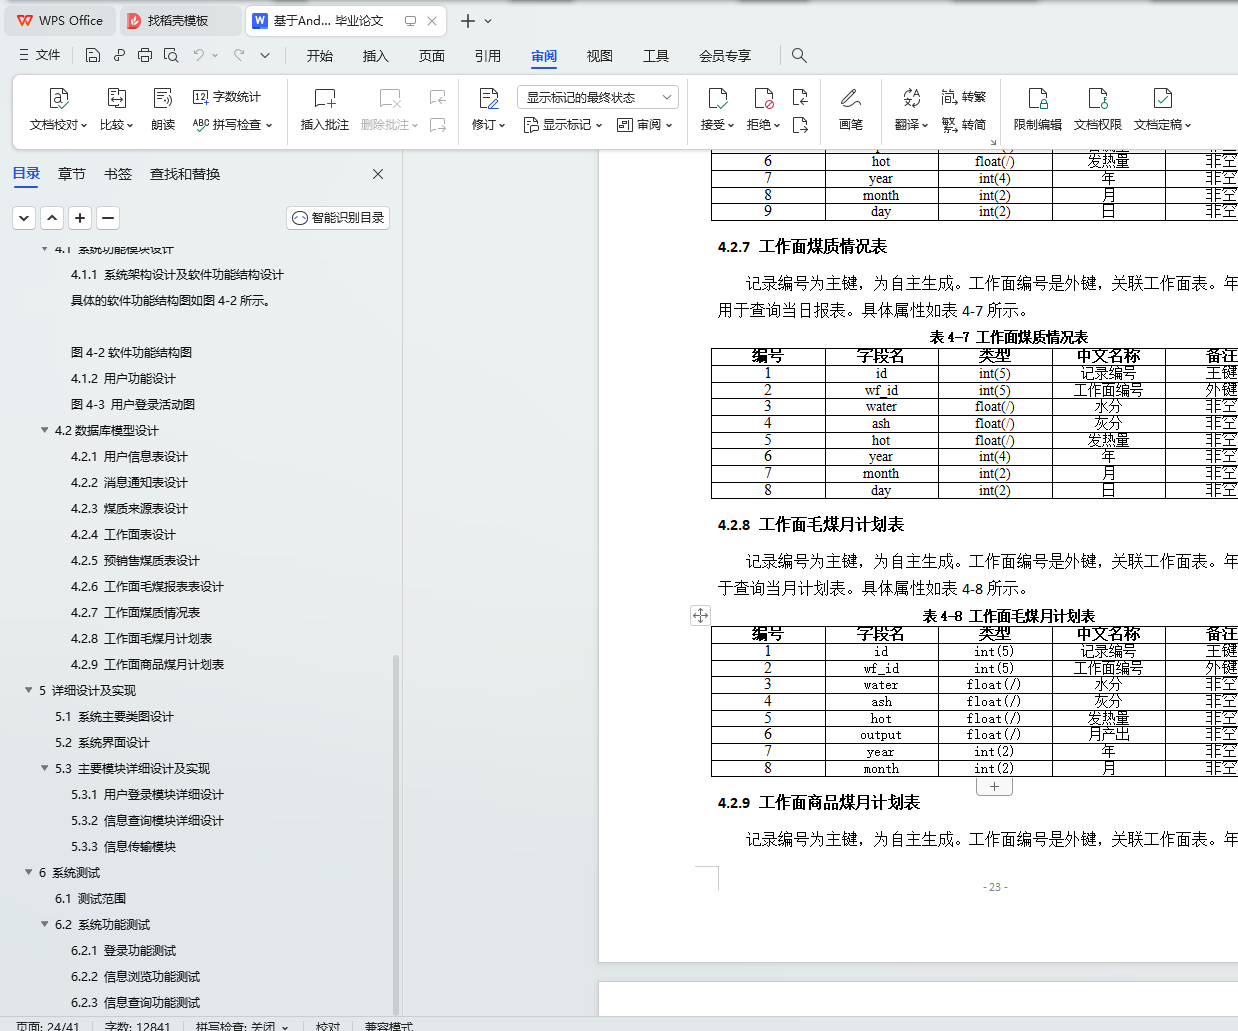Convert text with 转繁 button

coord(964,97)
